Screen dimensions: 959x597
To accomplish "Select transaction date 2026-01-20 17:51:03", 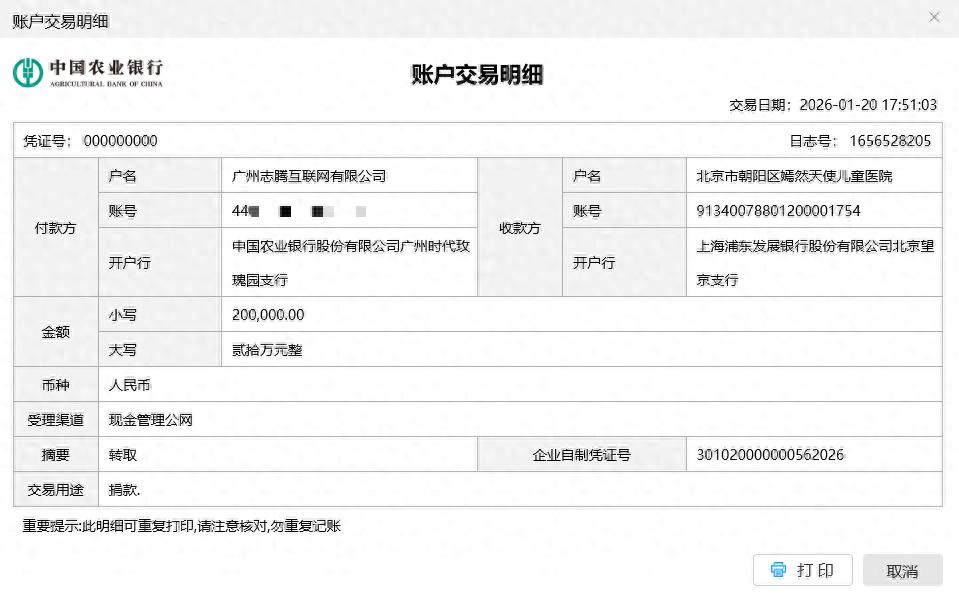I will tap(868, 105).
